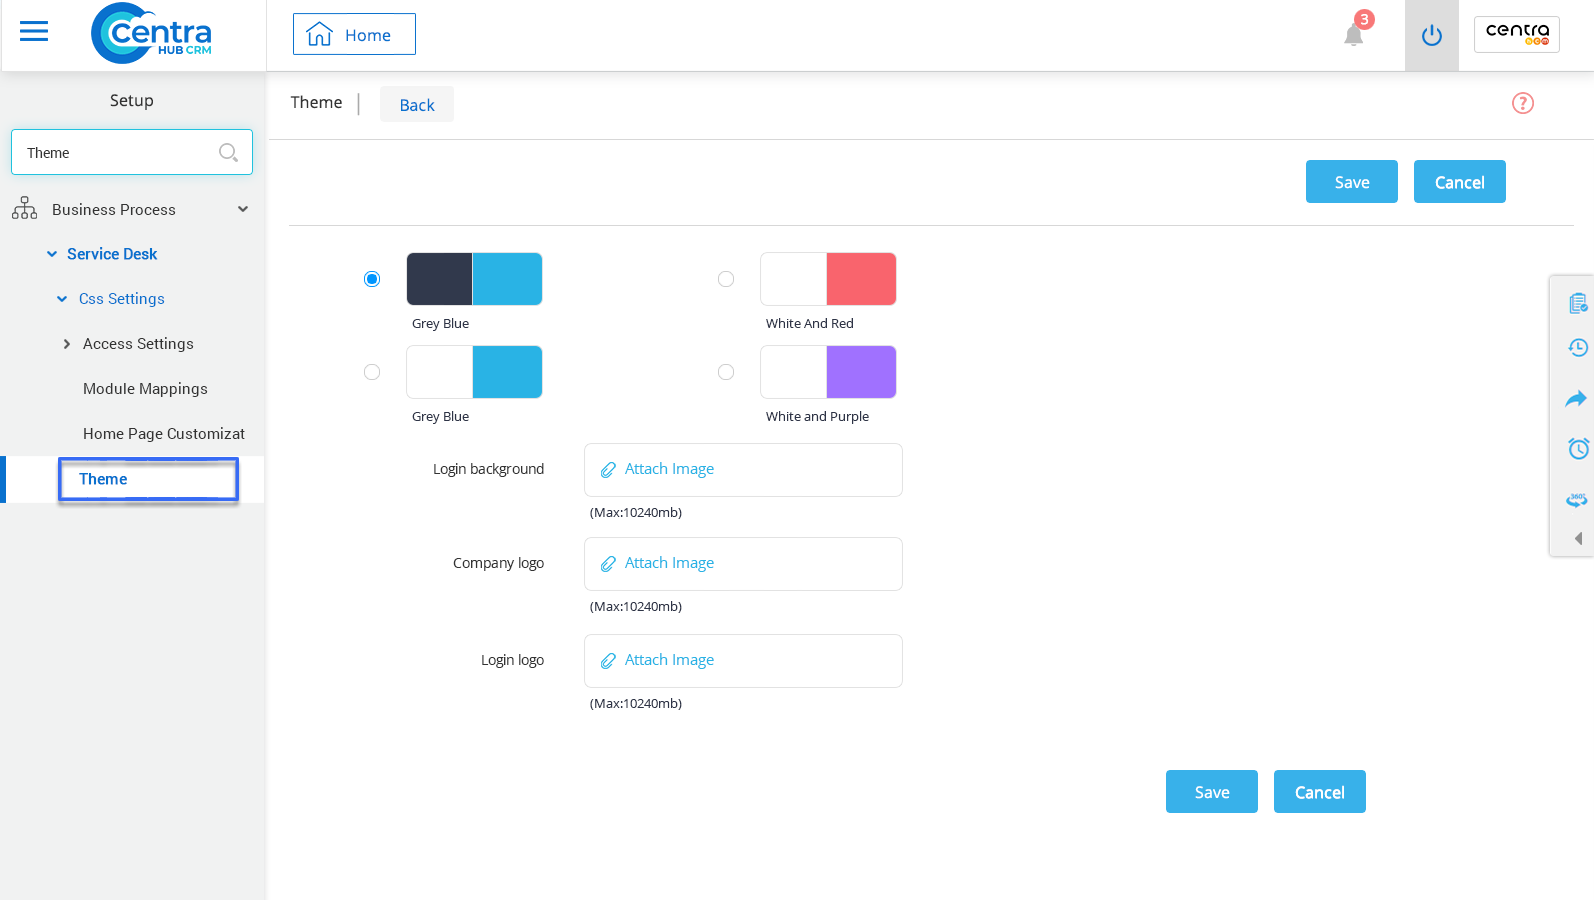Click the Setup search input field
The image size is (1594, 900).
(132, 152)
